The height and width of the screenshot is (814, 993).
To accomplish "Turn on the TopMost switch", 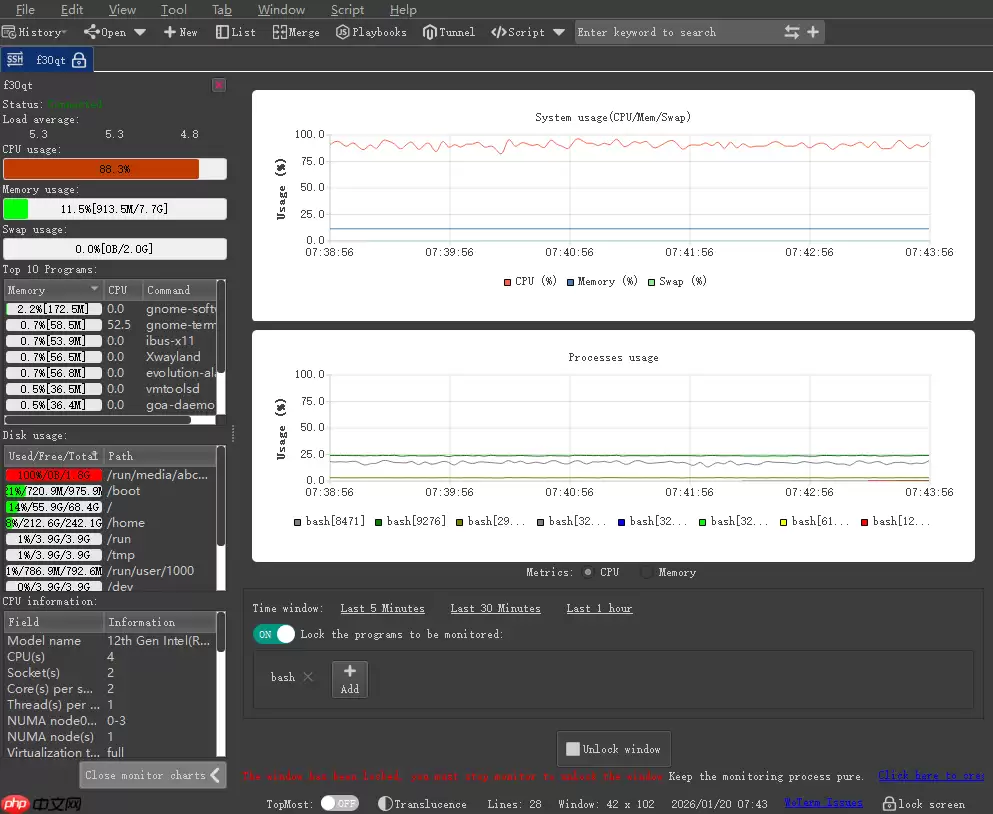I will 339,803.
